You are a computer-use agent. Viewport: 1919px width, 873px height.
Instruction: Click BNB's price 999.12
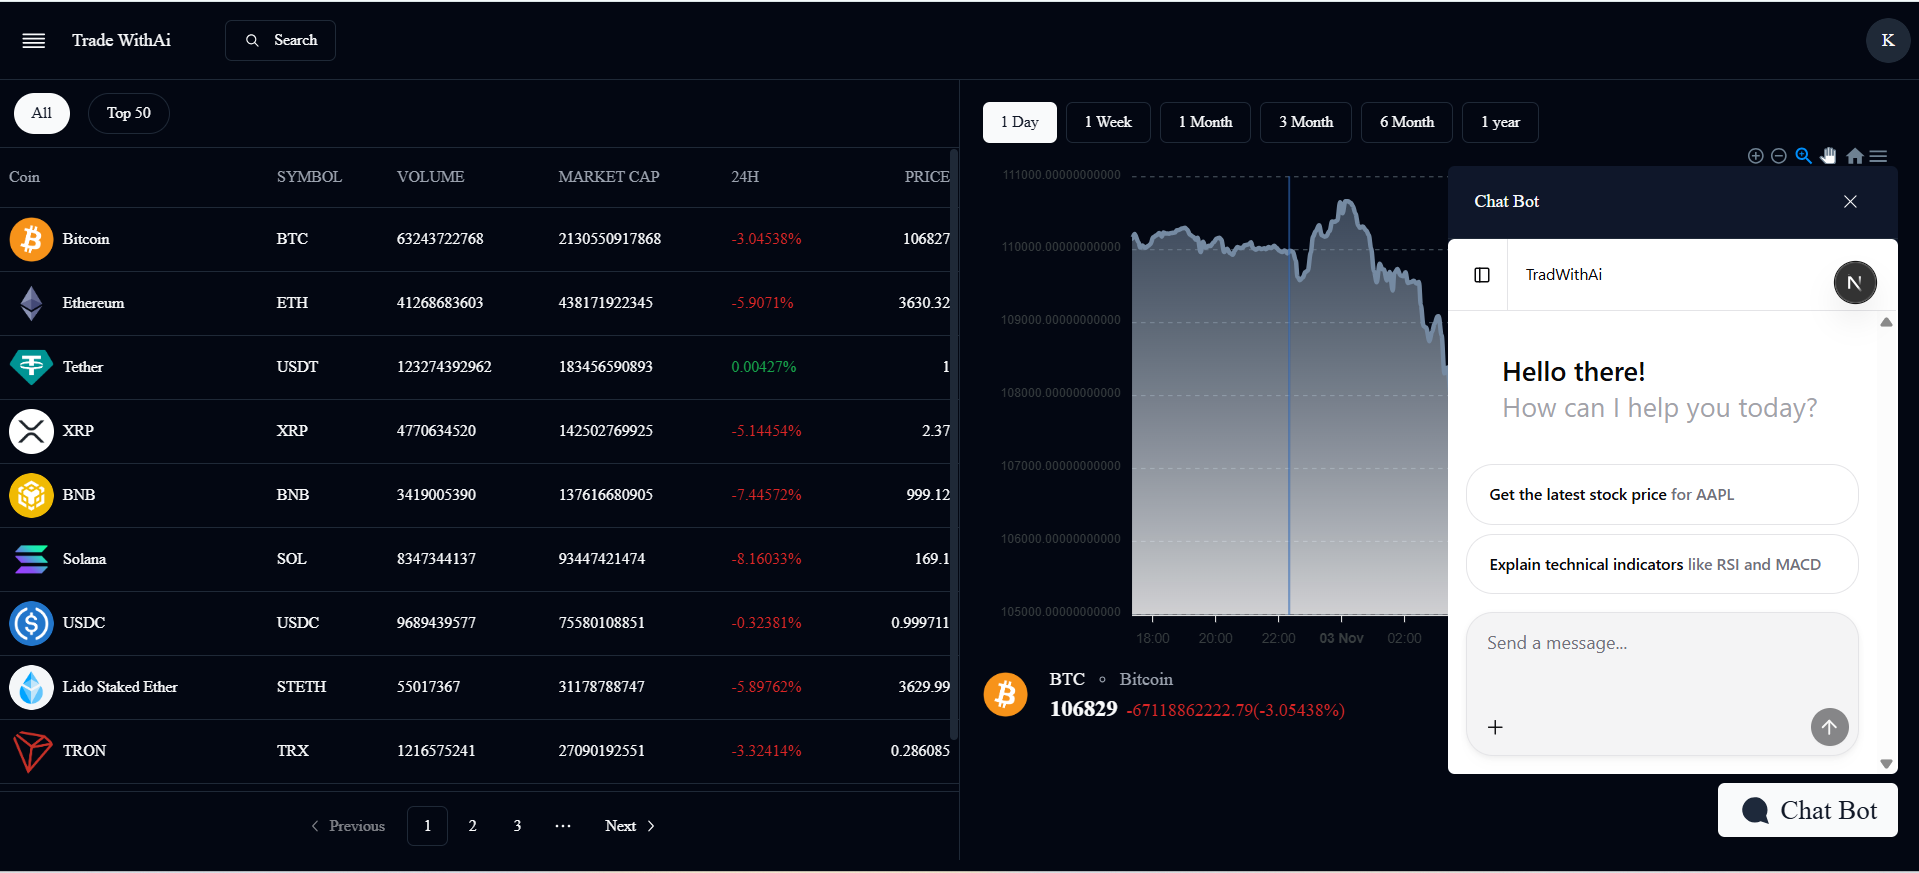click(x=928, y=495)
